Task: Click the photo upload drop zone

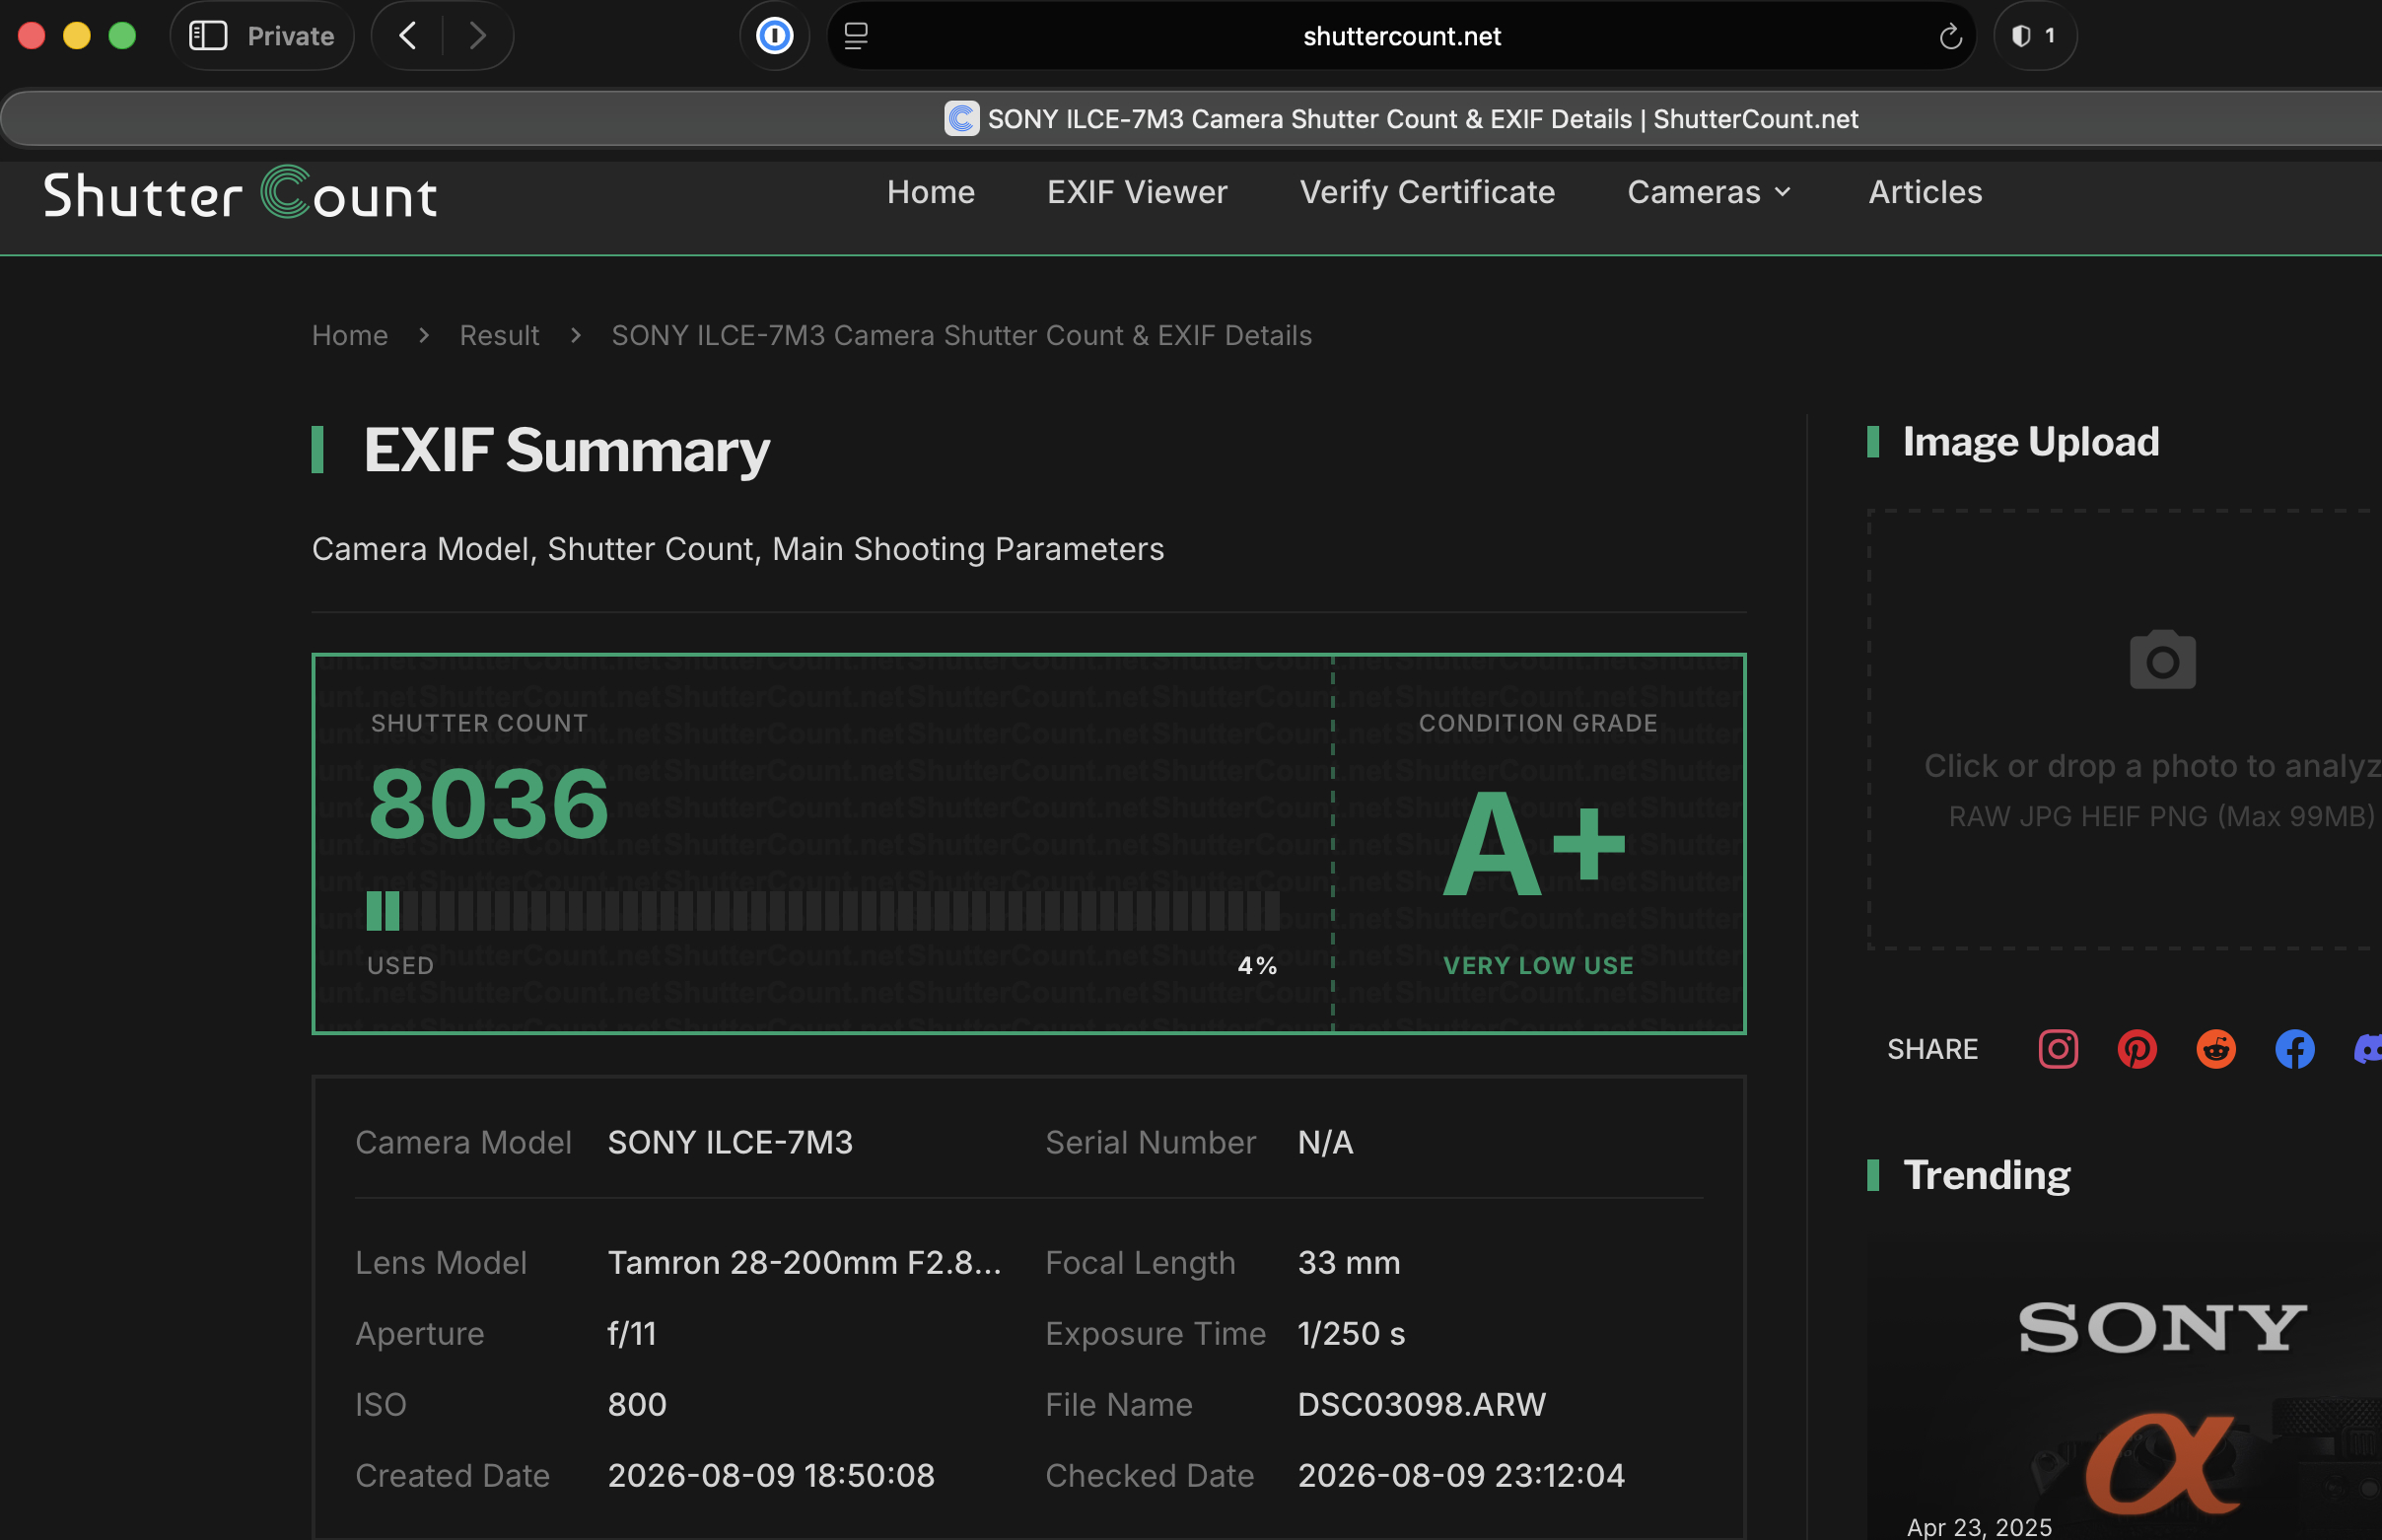Action: [x=2125, y=729]
